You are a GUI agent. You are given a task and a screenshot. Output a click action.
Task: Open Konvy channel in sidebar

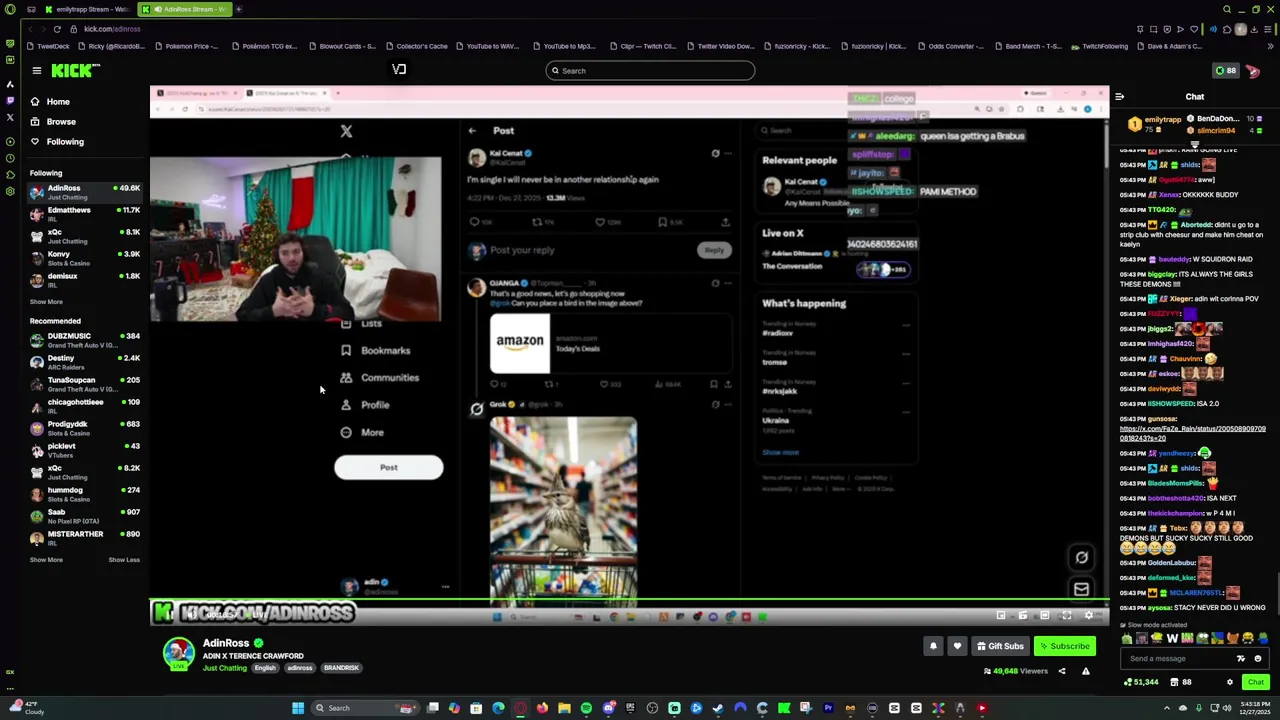click(x=85, y=258)
